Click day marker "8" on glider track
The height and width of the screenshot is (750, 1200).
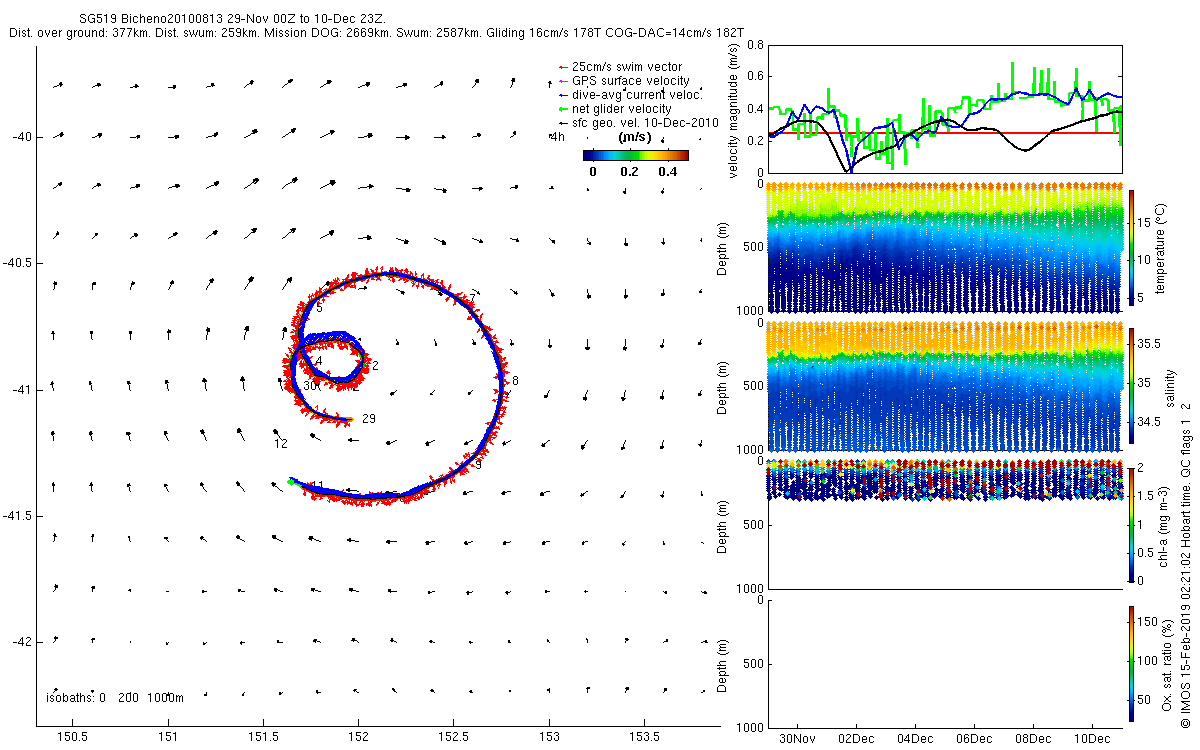(515, 381)
